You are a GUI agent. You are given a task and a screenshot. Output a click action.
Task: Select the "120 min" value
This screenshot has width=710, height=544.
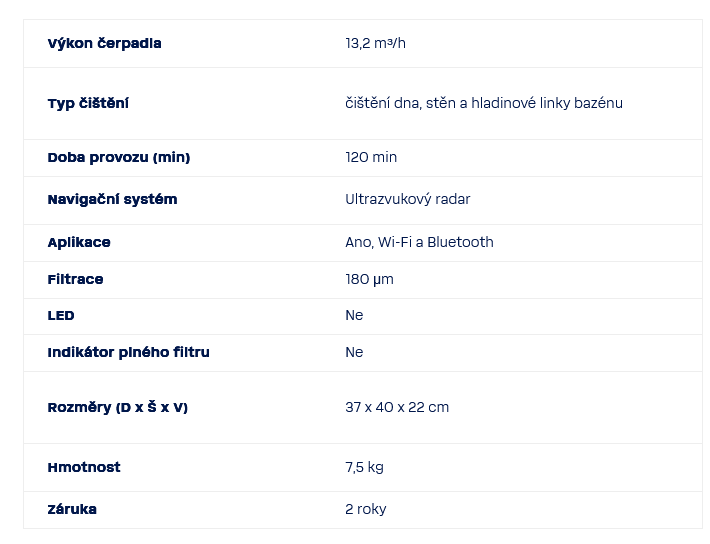tap(371, 157)
